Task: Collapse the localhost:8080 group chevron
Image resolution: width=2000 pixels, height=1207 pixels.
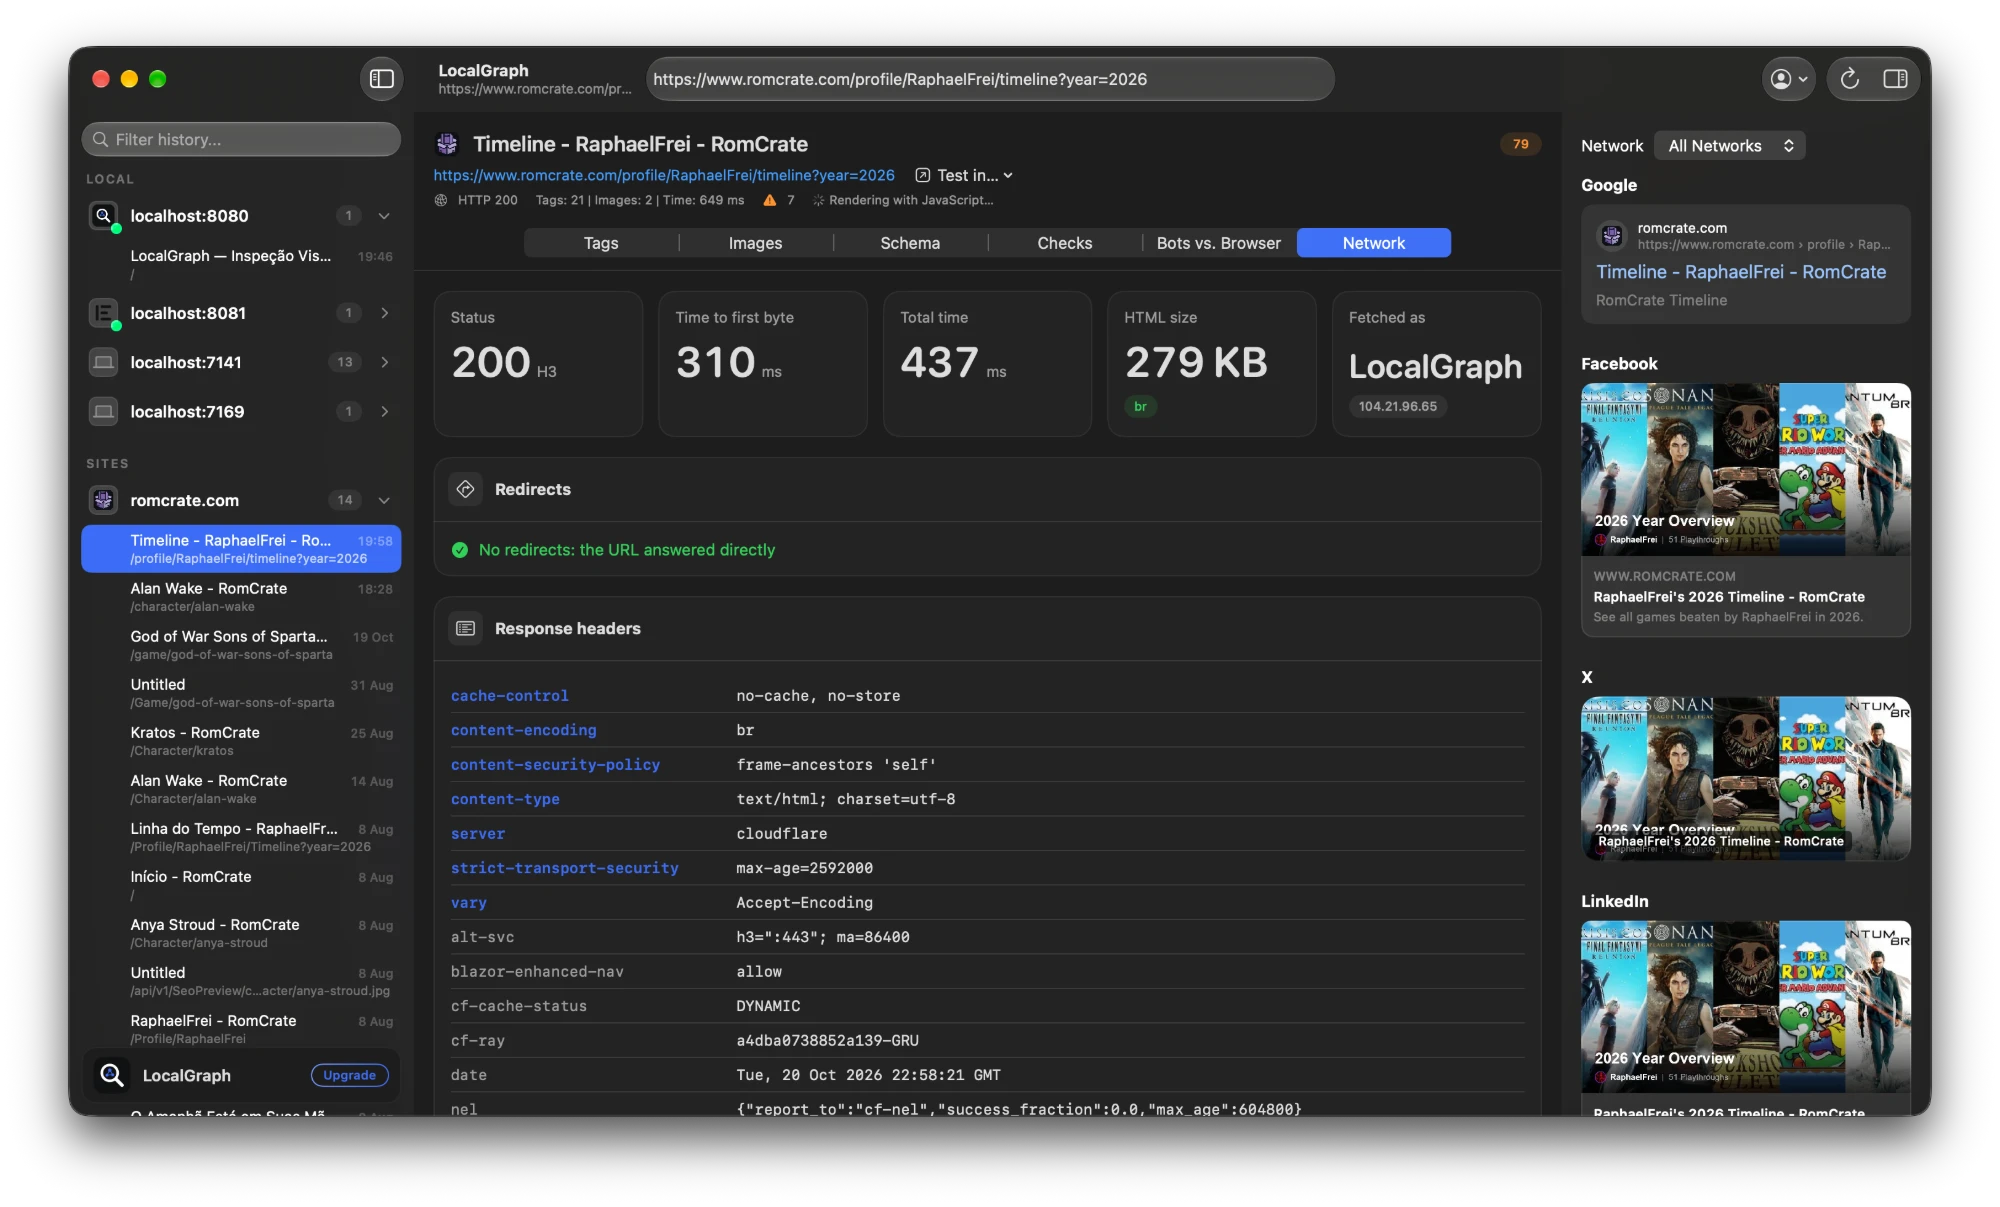Action: (x=384, y=216)
